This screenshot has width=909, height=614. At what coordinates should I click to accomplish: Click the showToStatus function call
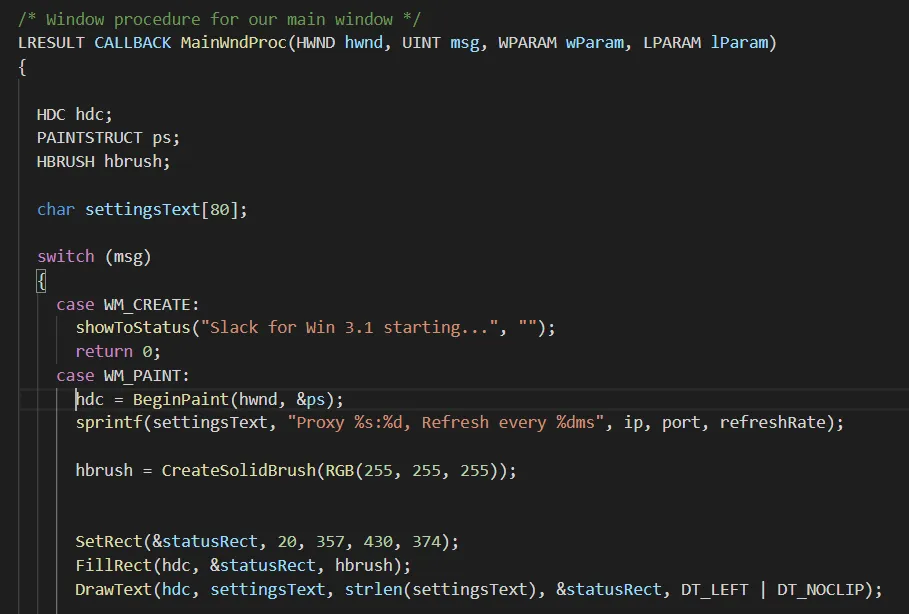tap(133, 327)
